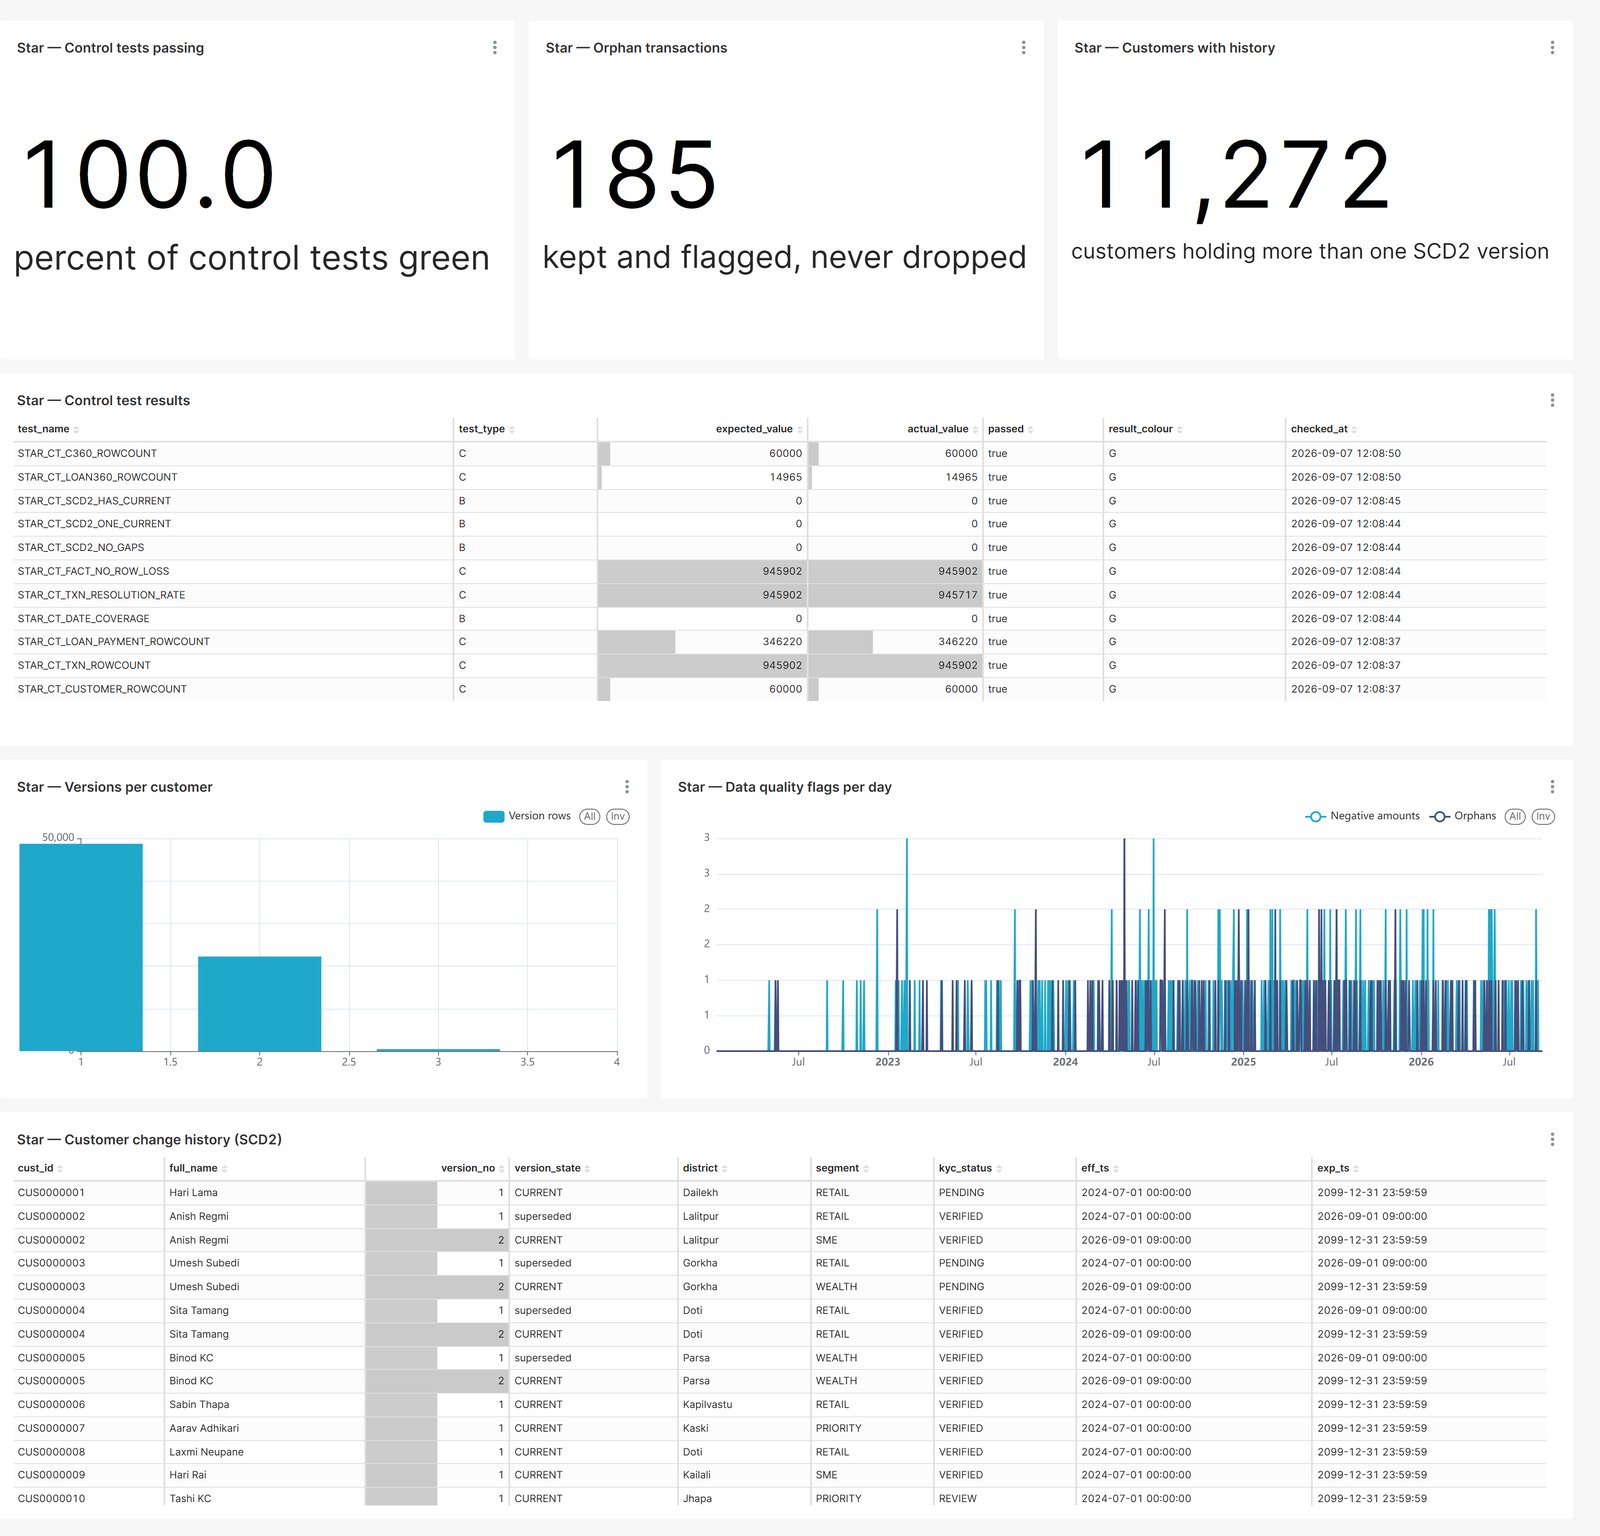
Task: Toggle the Version rows legend series
Action: [x=527, y=816]
